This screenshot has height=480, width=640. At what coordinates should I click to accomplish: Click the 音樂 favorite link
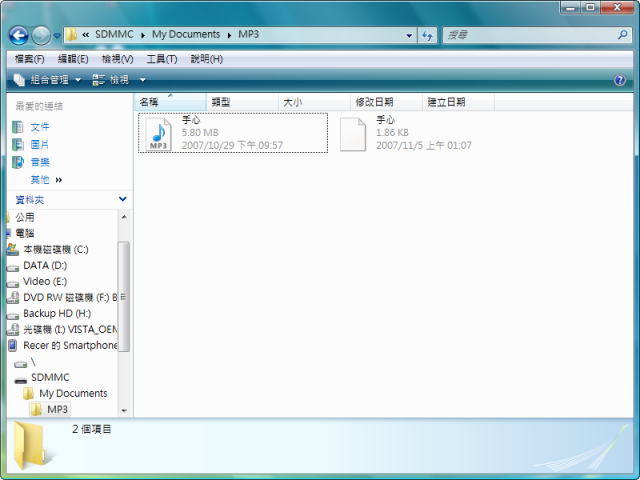click(40, 162)
